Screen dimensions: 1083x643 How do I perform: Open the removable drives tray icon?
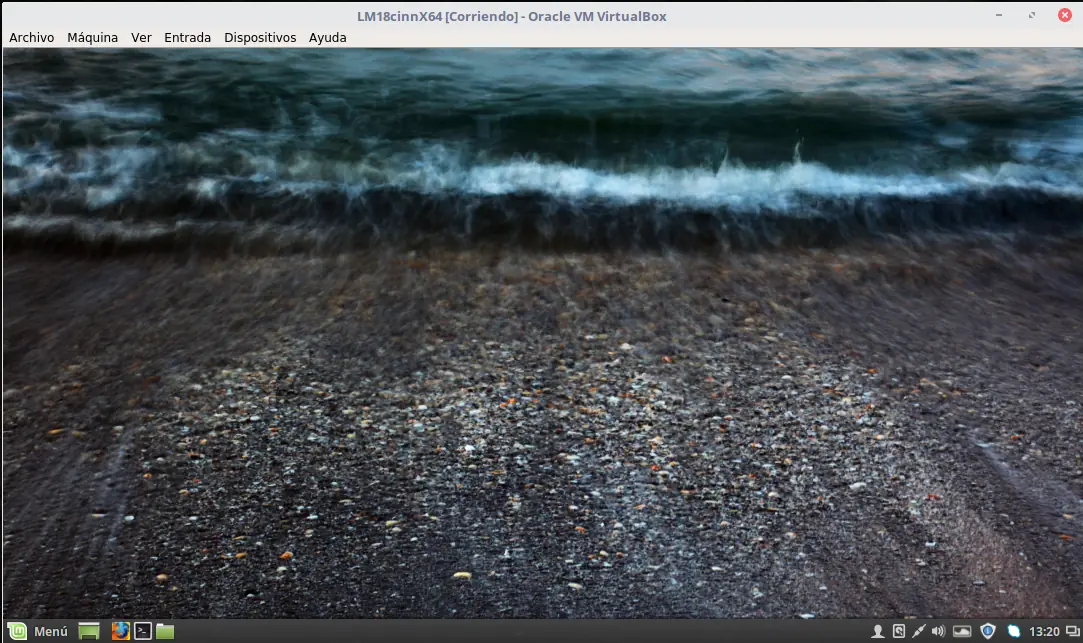click(899, 631)
